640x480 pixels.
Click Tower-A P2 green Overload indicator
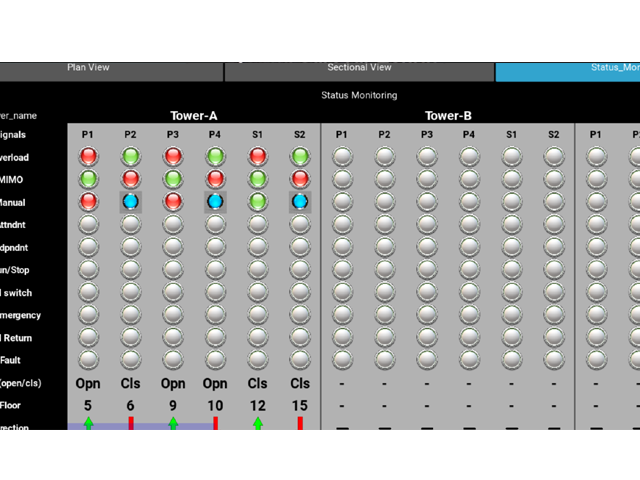[x=130, y=156]
